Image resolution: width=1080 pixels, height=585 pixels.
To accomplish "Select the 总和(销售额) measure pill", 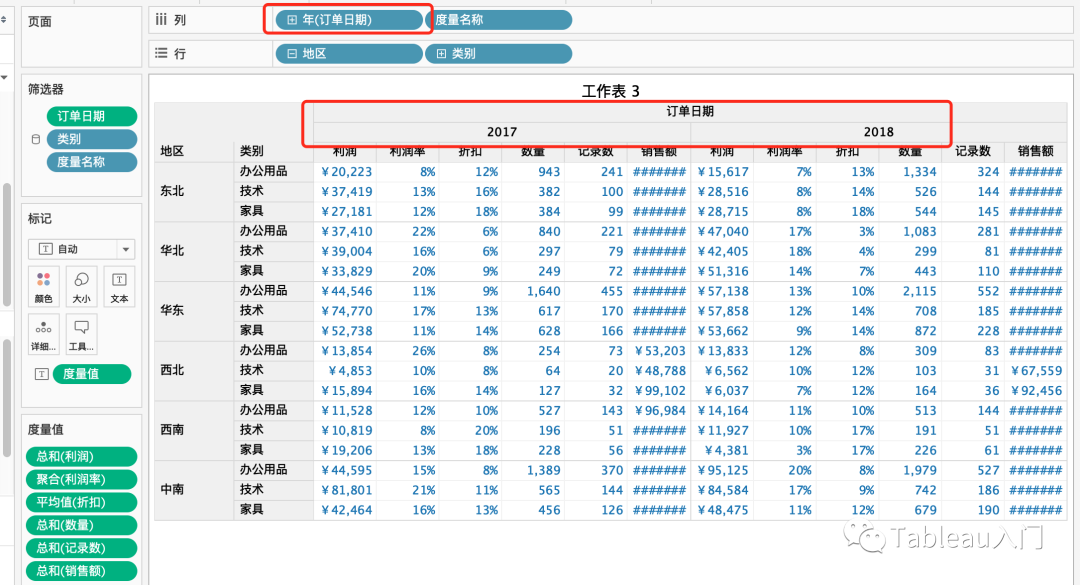I will [x=81, y=571].
